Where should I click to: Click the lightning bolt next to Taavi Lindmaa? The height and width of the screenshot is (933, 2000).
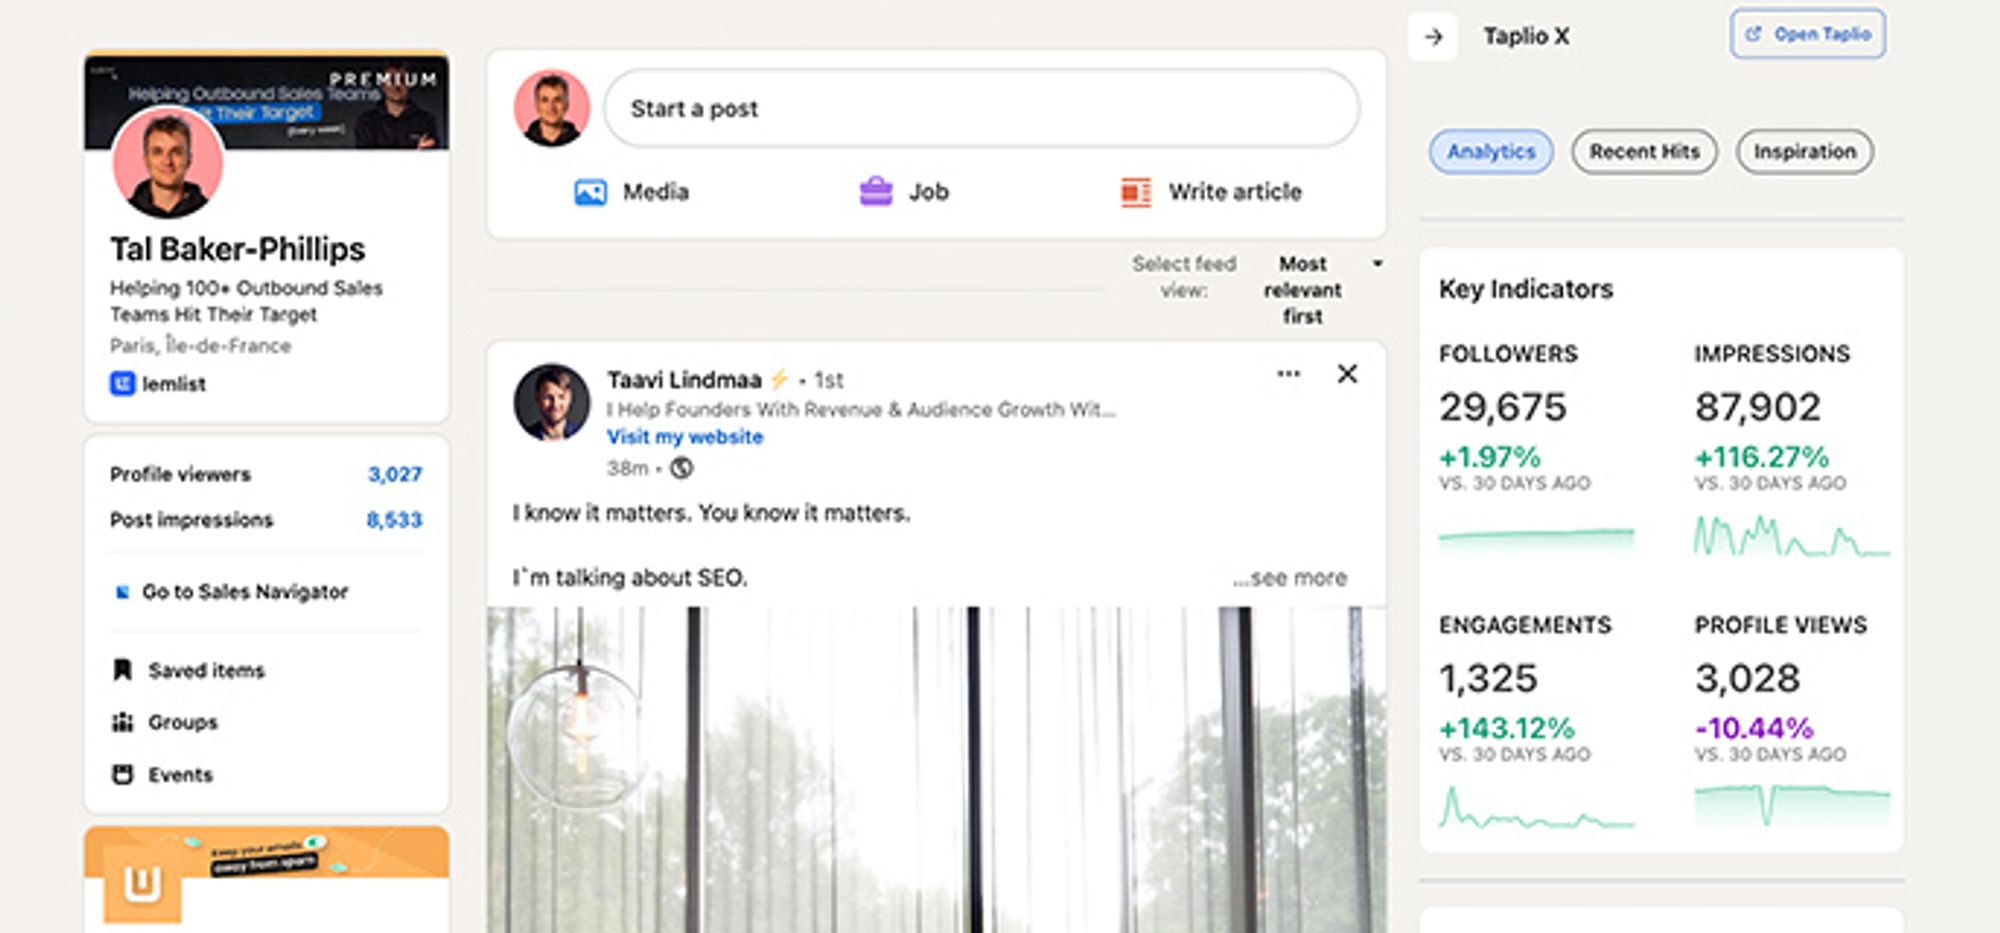tap(779, 380)
